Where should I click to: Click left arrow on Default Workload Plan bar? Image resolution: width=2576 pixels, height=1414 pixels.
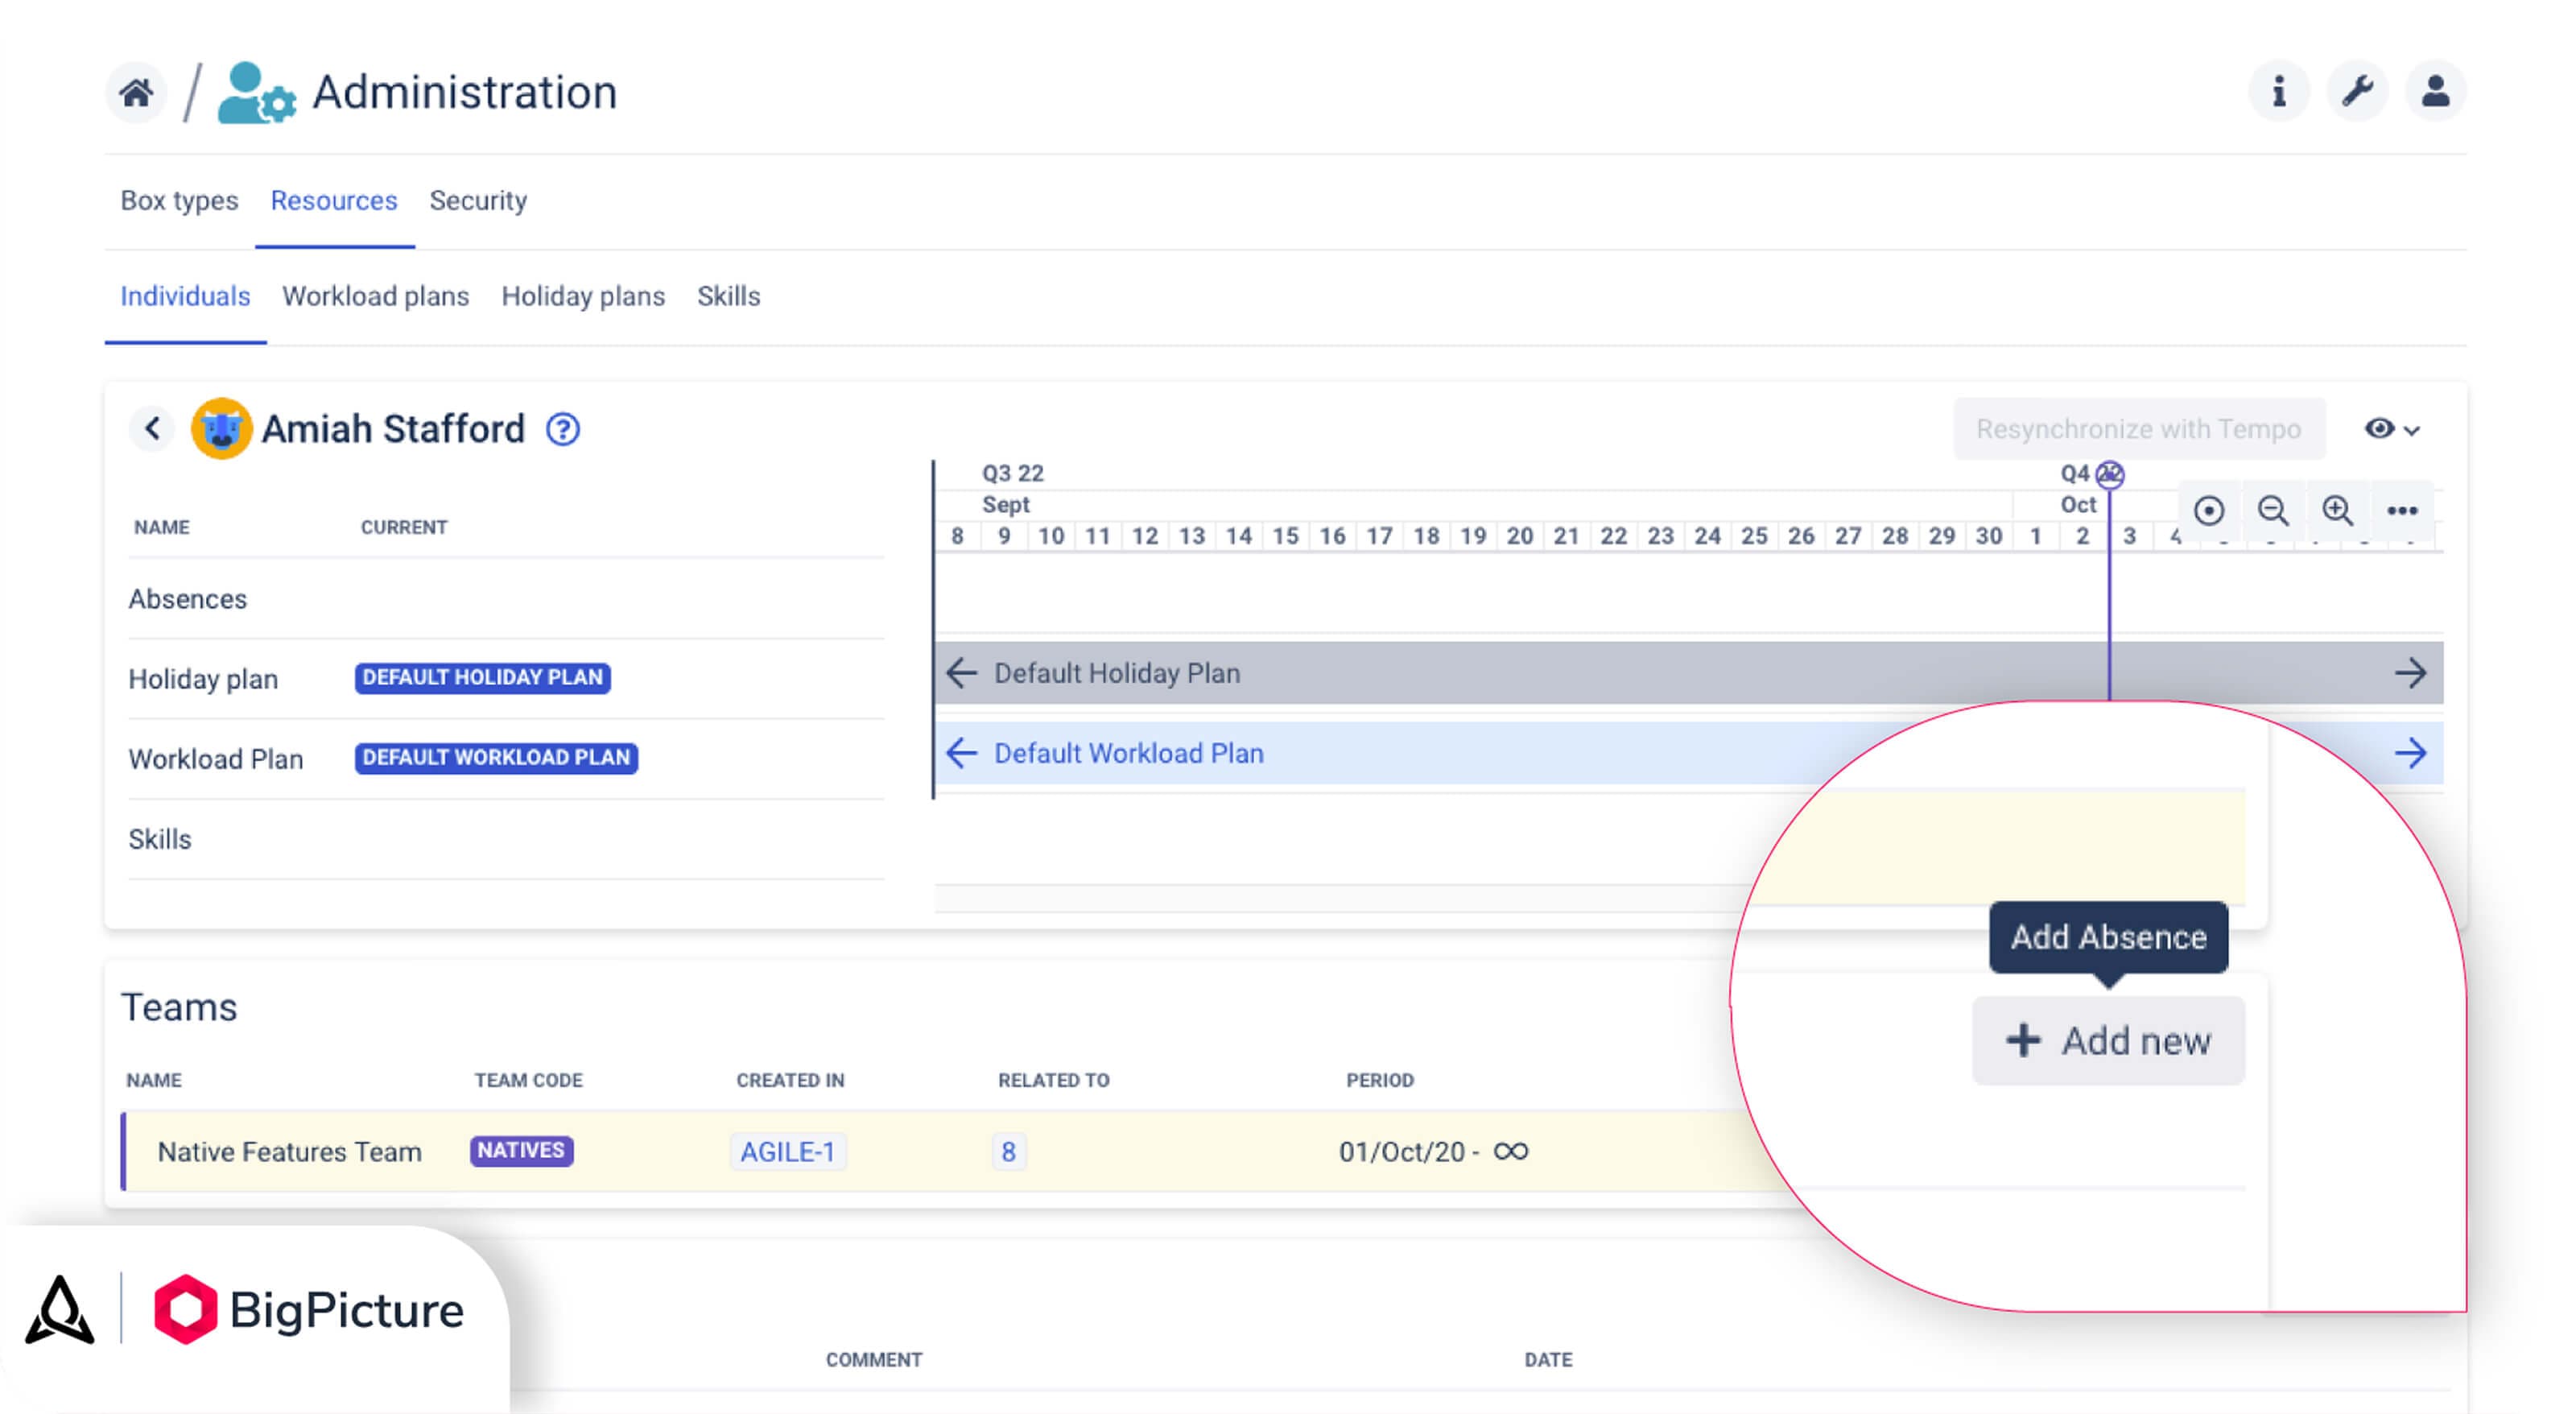pos(961,753)
